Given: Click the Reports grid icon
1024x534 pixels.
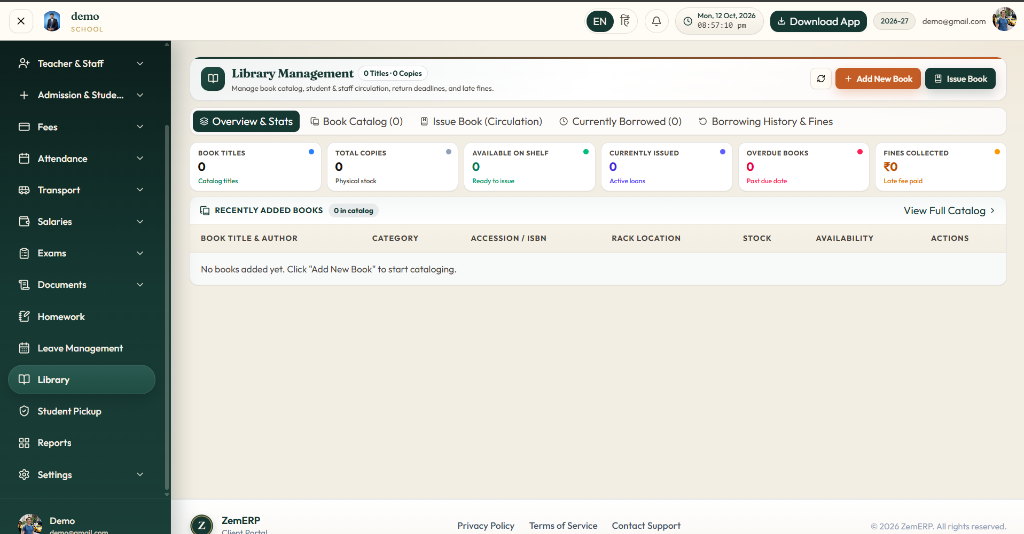Looking at the screenshot, I should click(x=24, y=443).
